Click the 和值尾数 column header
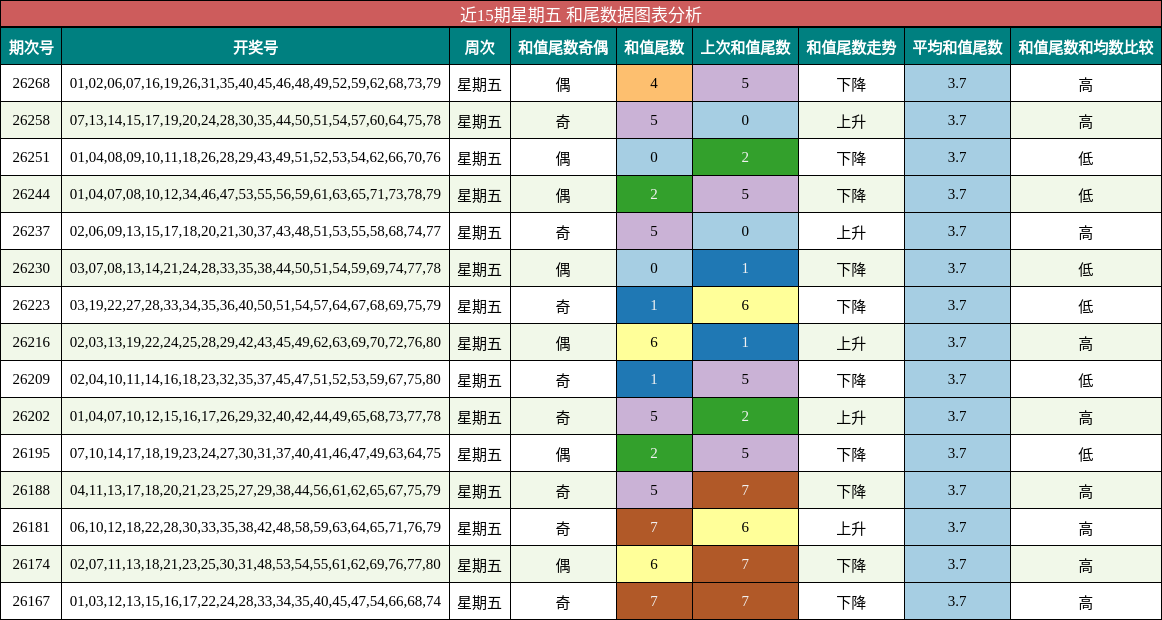The width and height of the screenshot is (1162, 620). (x=654, y=47)
